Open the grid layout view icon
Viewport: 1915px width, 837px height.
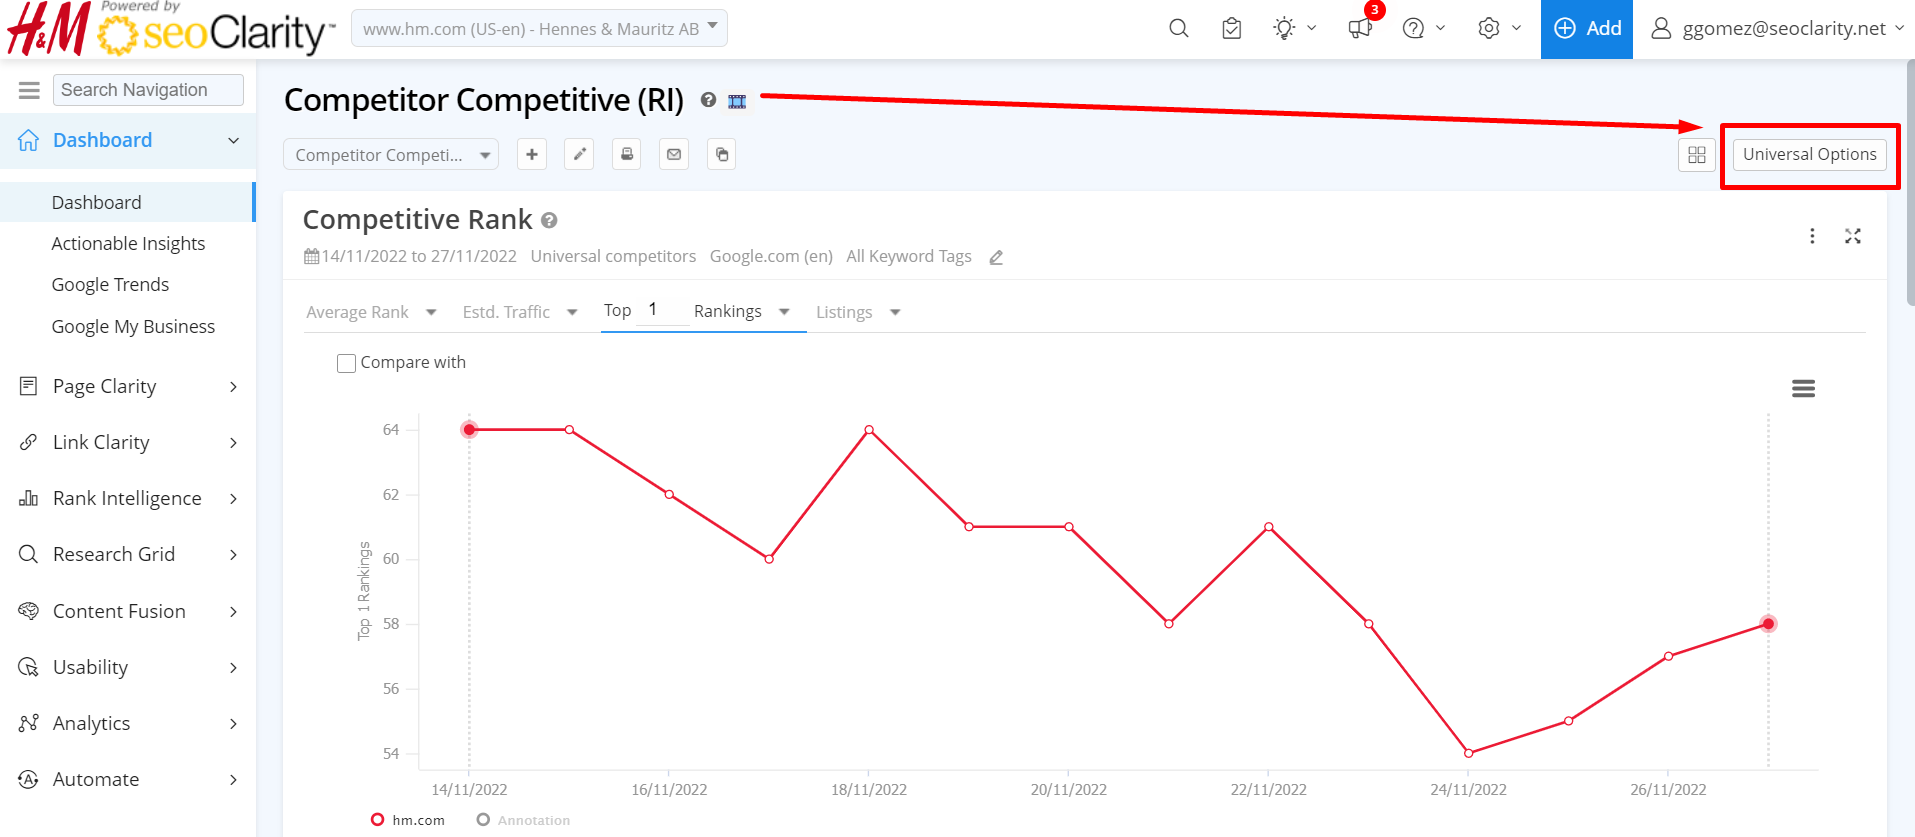pyautogui.click(x=1696, y=155)
